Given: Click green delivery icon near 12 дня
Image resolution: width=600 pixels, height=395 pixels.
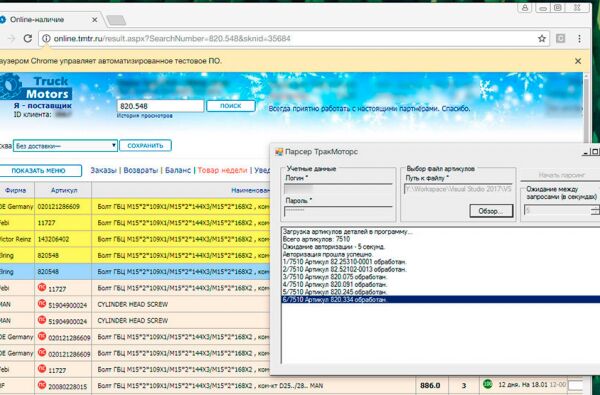Looking at the screenshot, I should coord(488,384).
